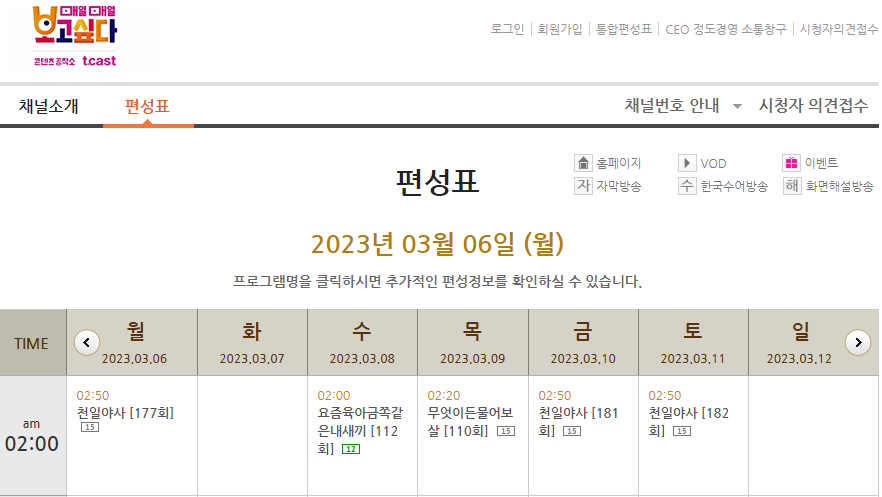Select the 목 2023.03.09 column header

coord(472,342)
